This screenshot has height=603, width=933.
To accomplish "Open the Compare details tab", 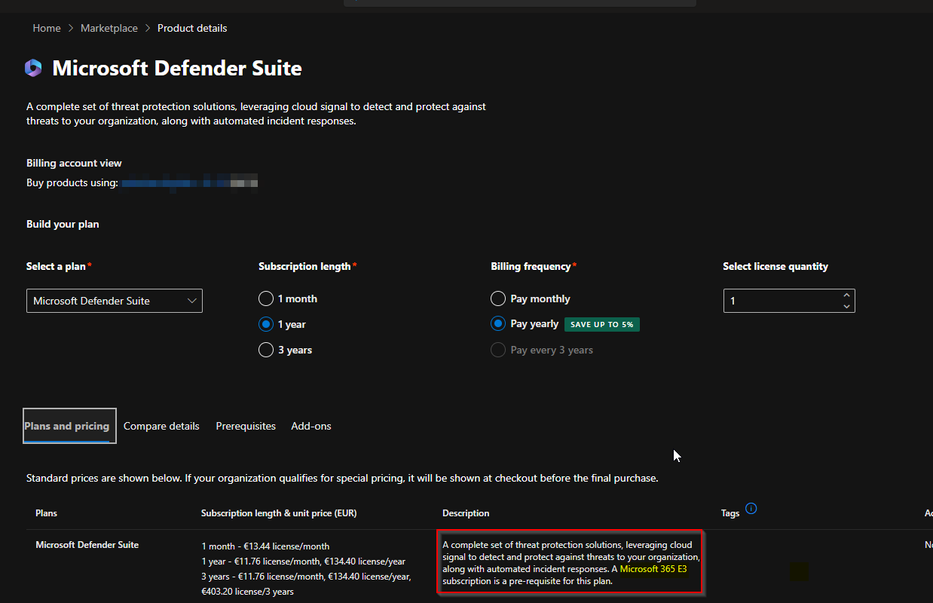I will pyautogui.click(x=161, y=426).
